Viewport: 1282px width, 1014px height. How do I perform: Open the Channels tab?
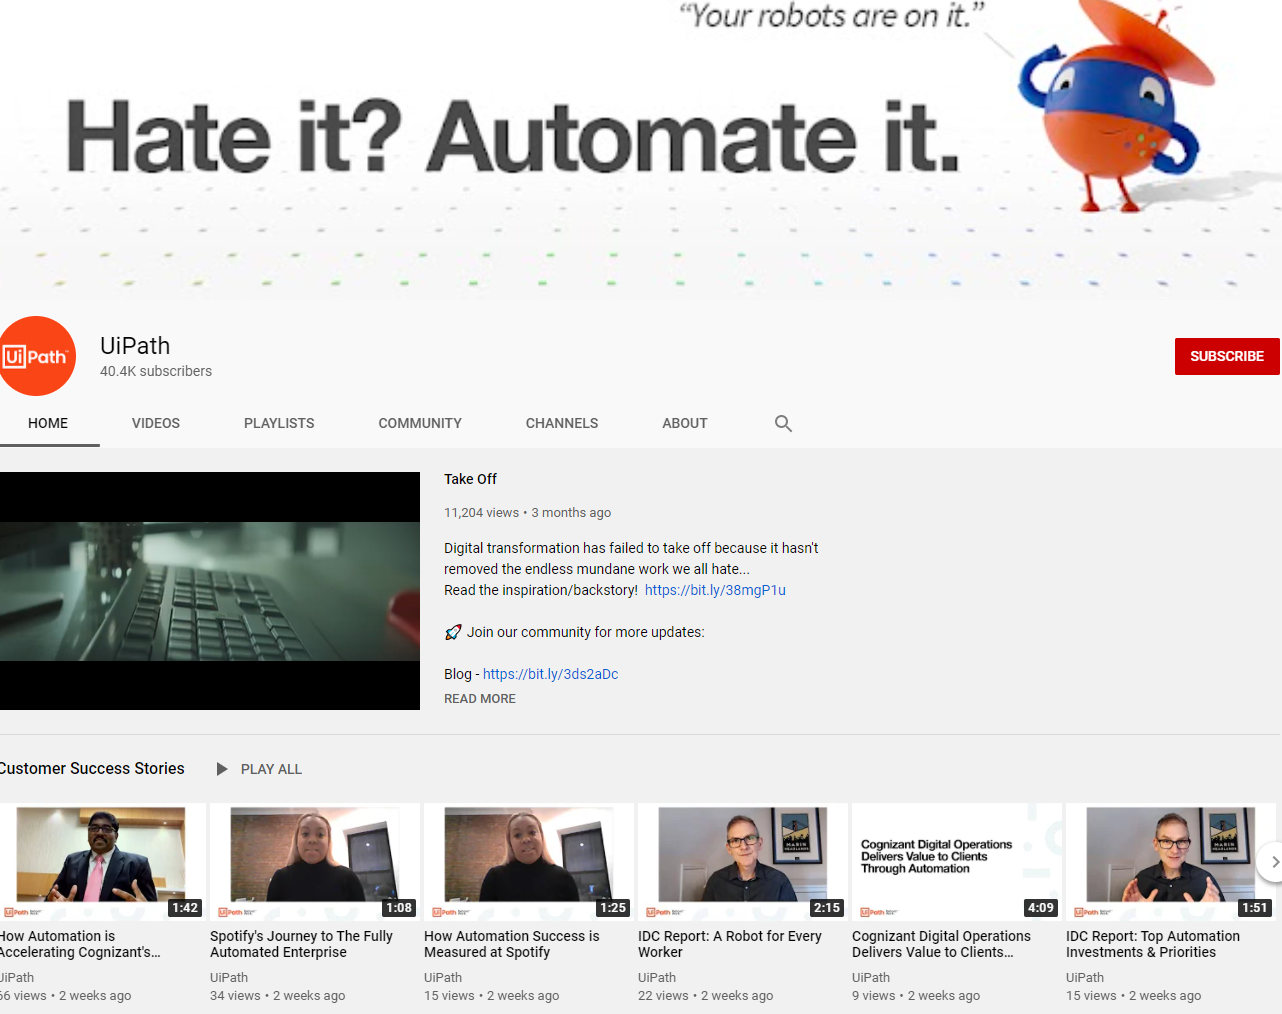562,424
